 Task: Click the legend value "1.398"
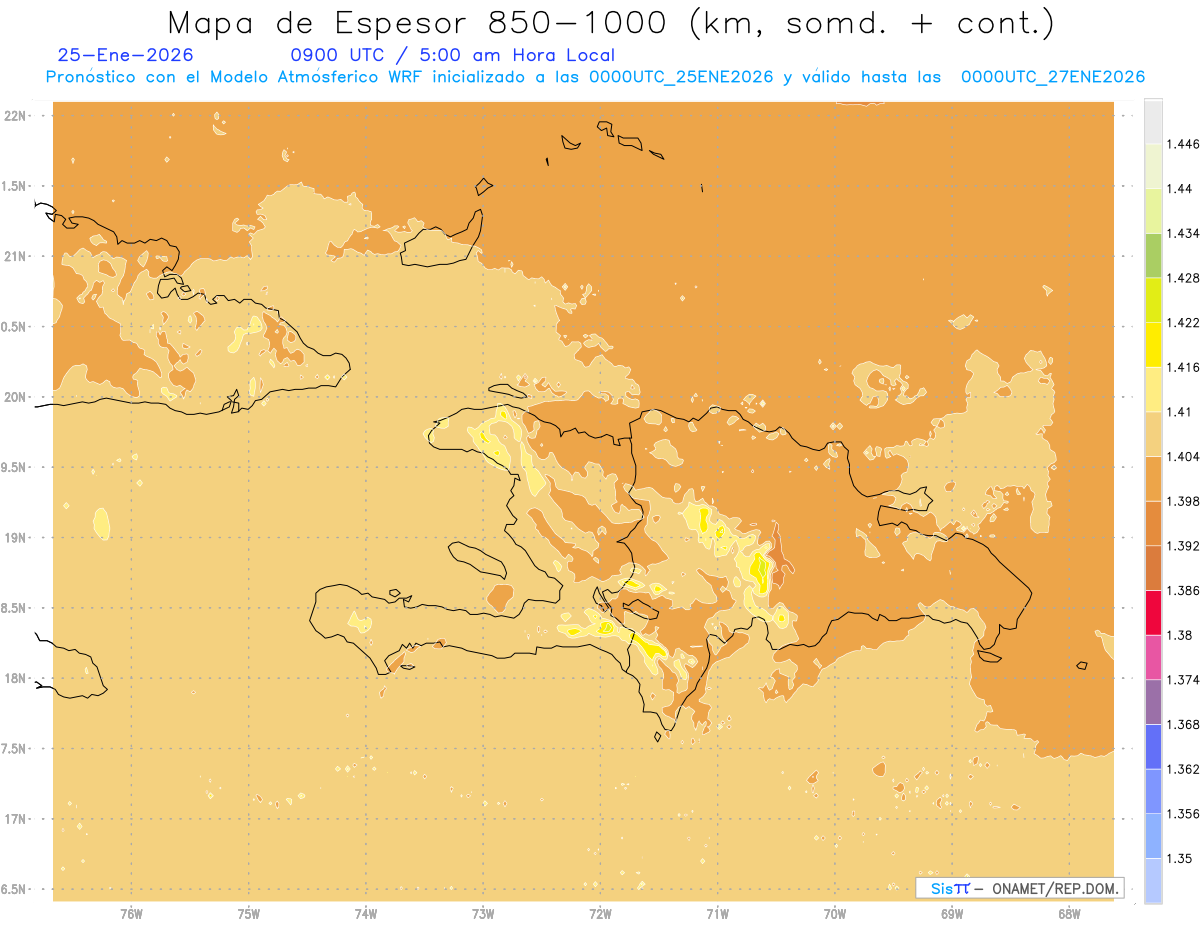(1183, 501)
